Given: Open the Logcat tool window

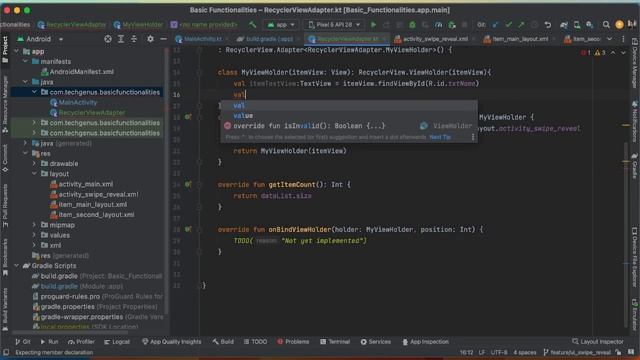Looking at the screenshot, I should point(117,342).
